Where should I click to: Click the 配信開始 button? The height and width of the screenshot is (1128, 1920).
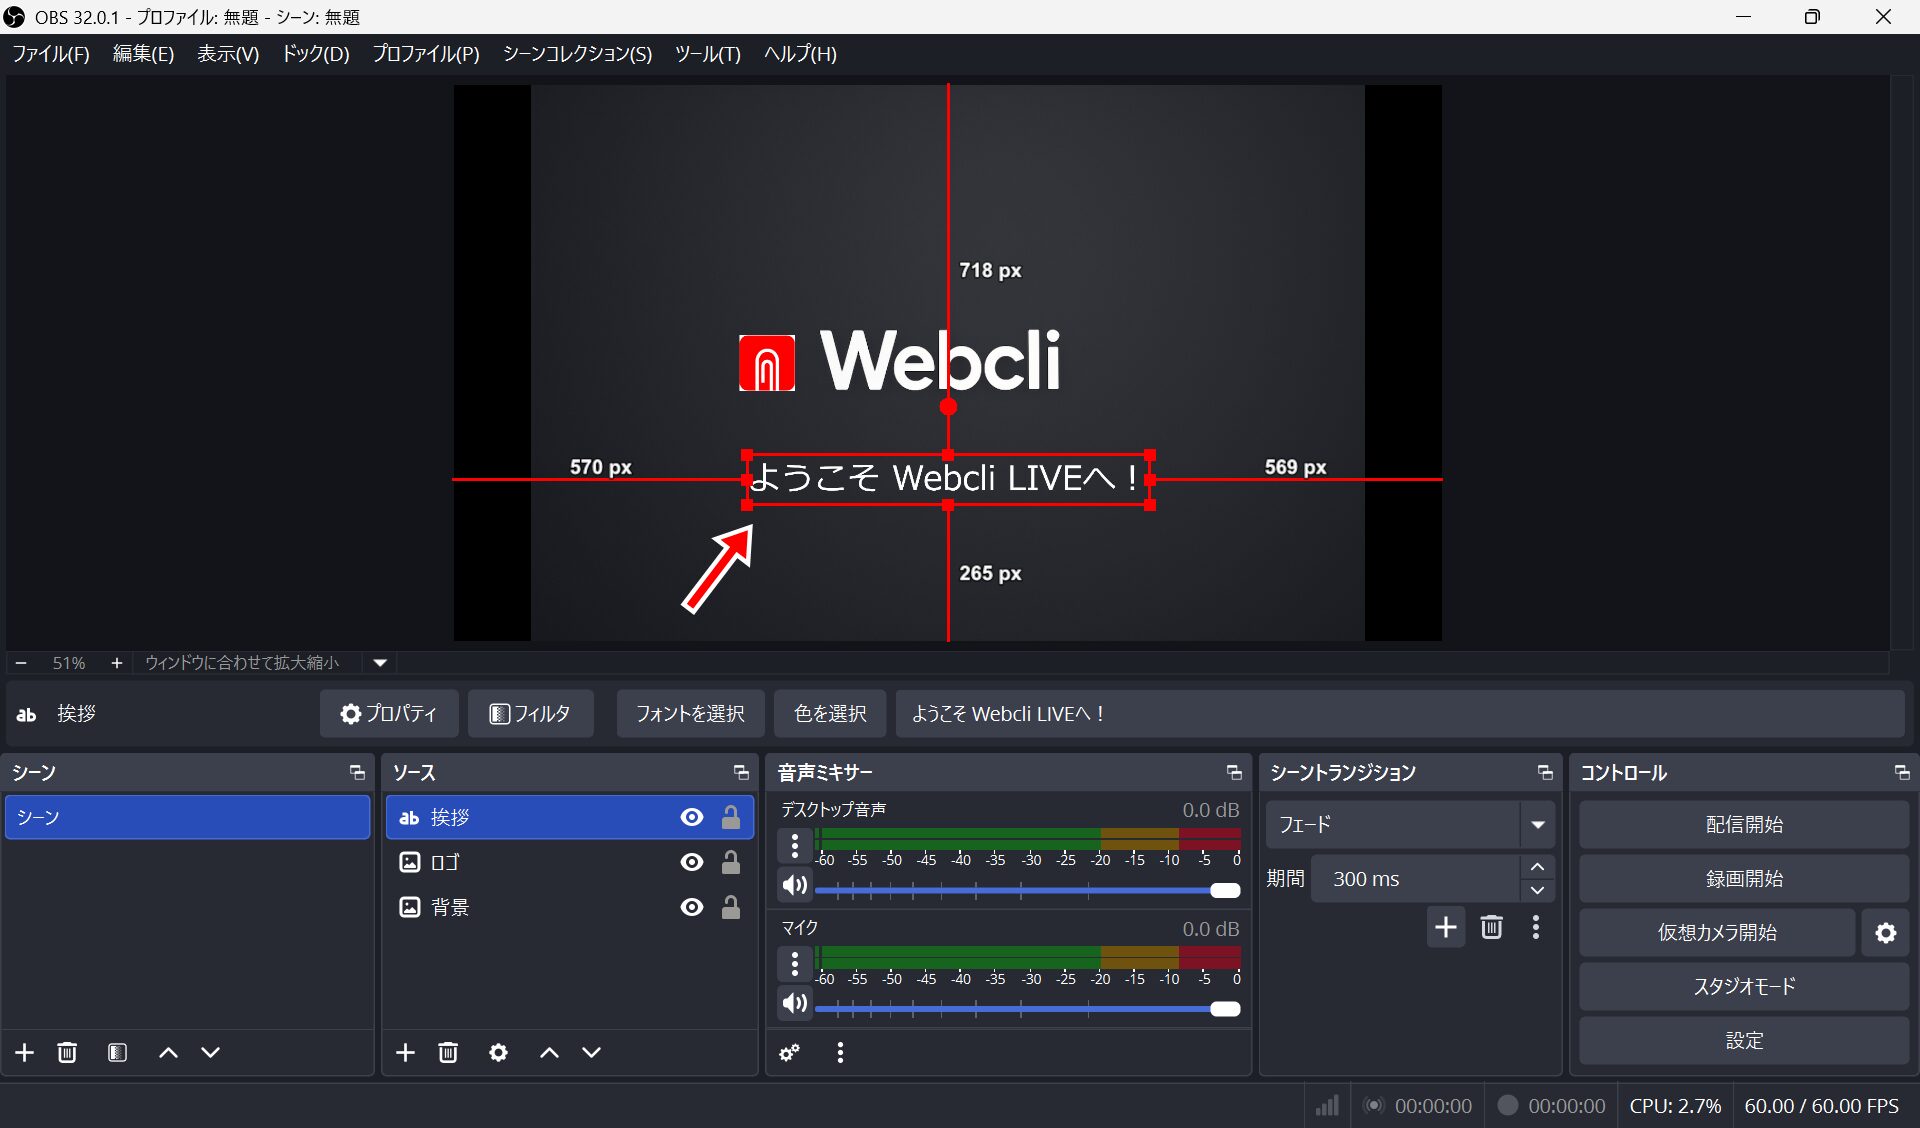tap(1743, 825)
